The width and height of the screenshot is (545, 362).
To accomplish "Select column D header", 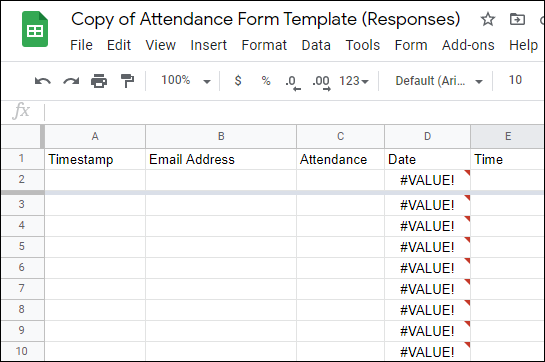I will tap(428, 136).
